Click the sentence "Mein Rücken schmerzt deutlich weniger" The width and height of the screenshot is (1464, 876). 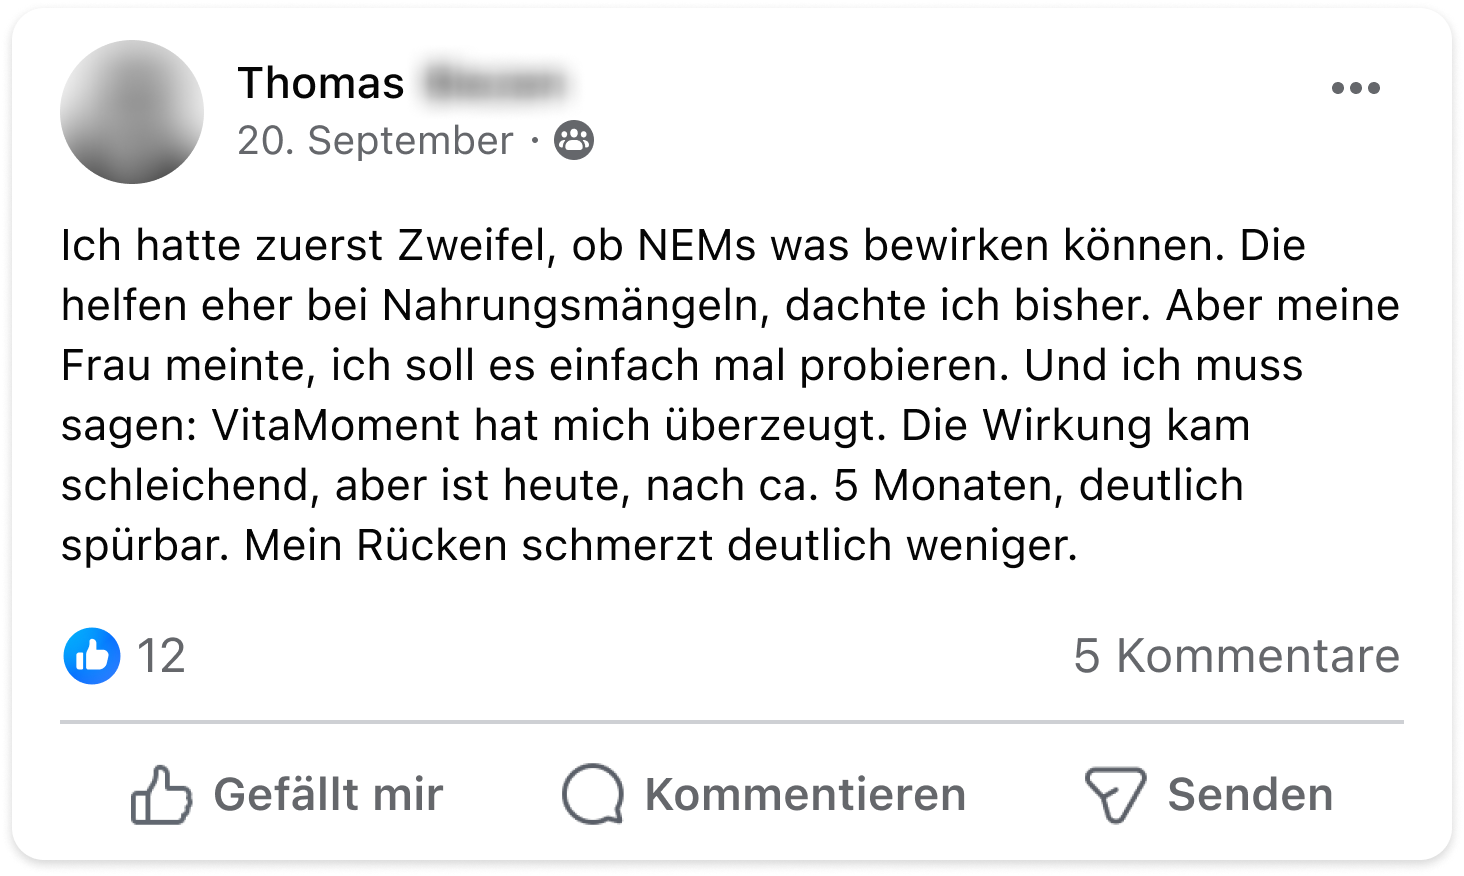[660, 546]
